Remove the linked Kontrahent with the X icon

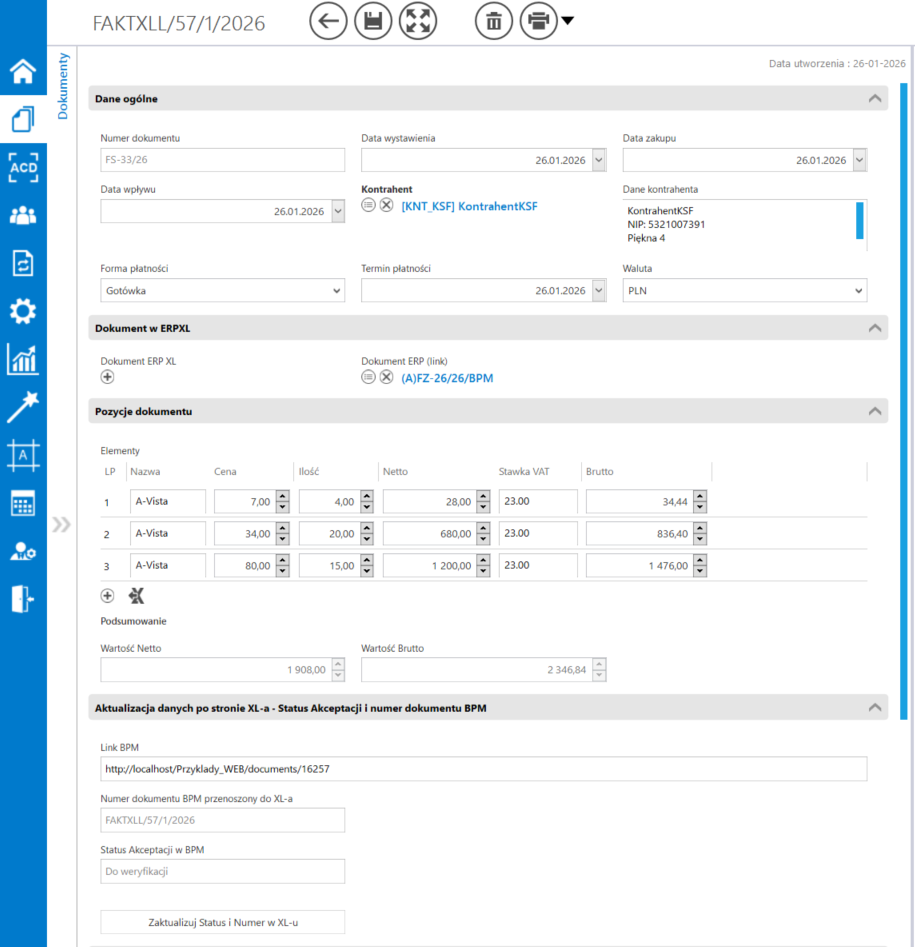386,205
